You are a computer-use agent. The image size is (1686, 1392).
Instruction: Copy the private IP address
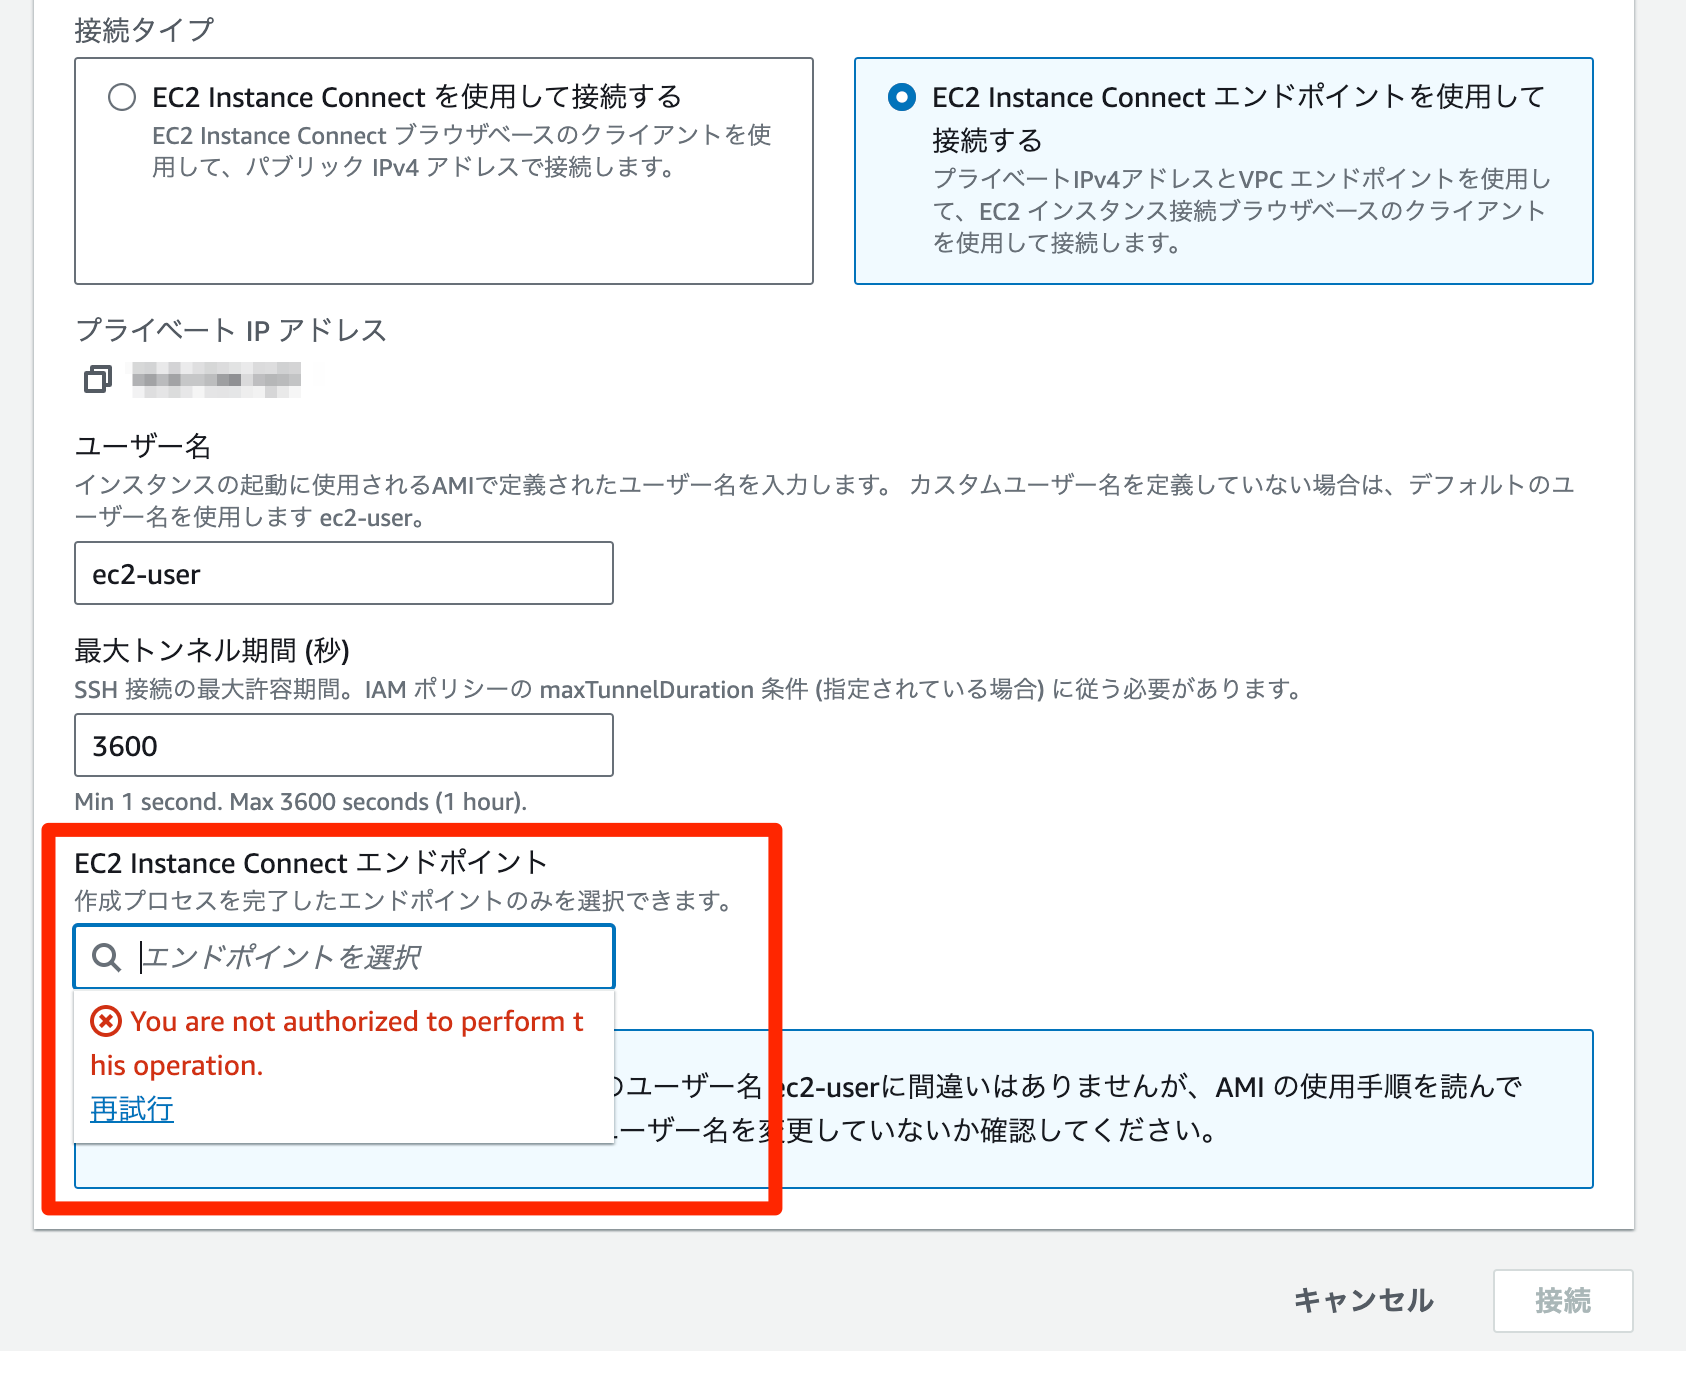point(96,380)
